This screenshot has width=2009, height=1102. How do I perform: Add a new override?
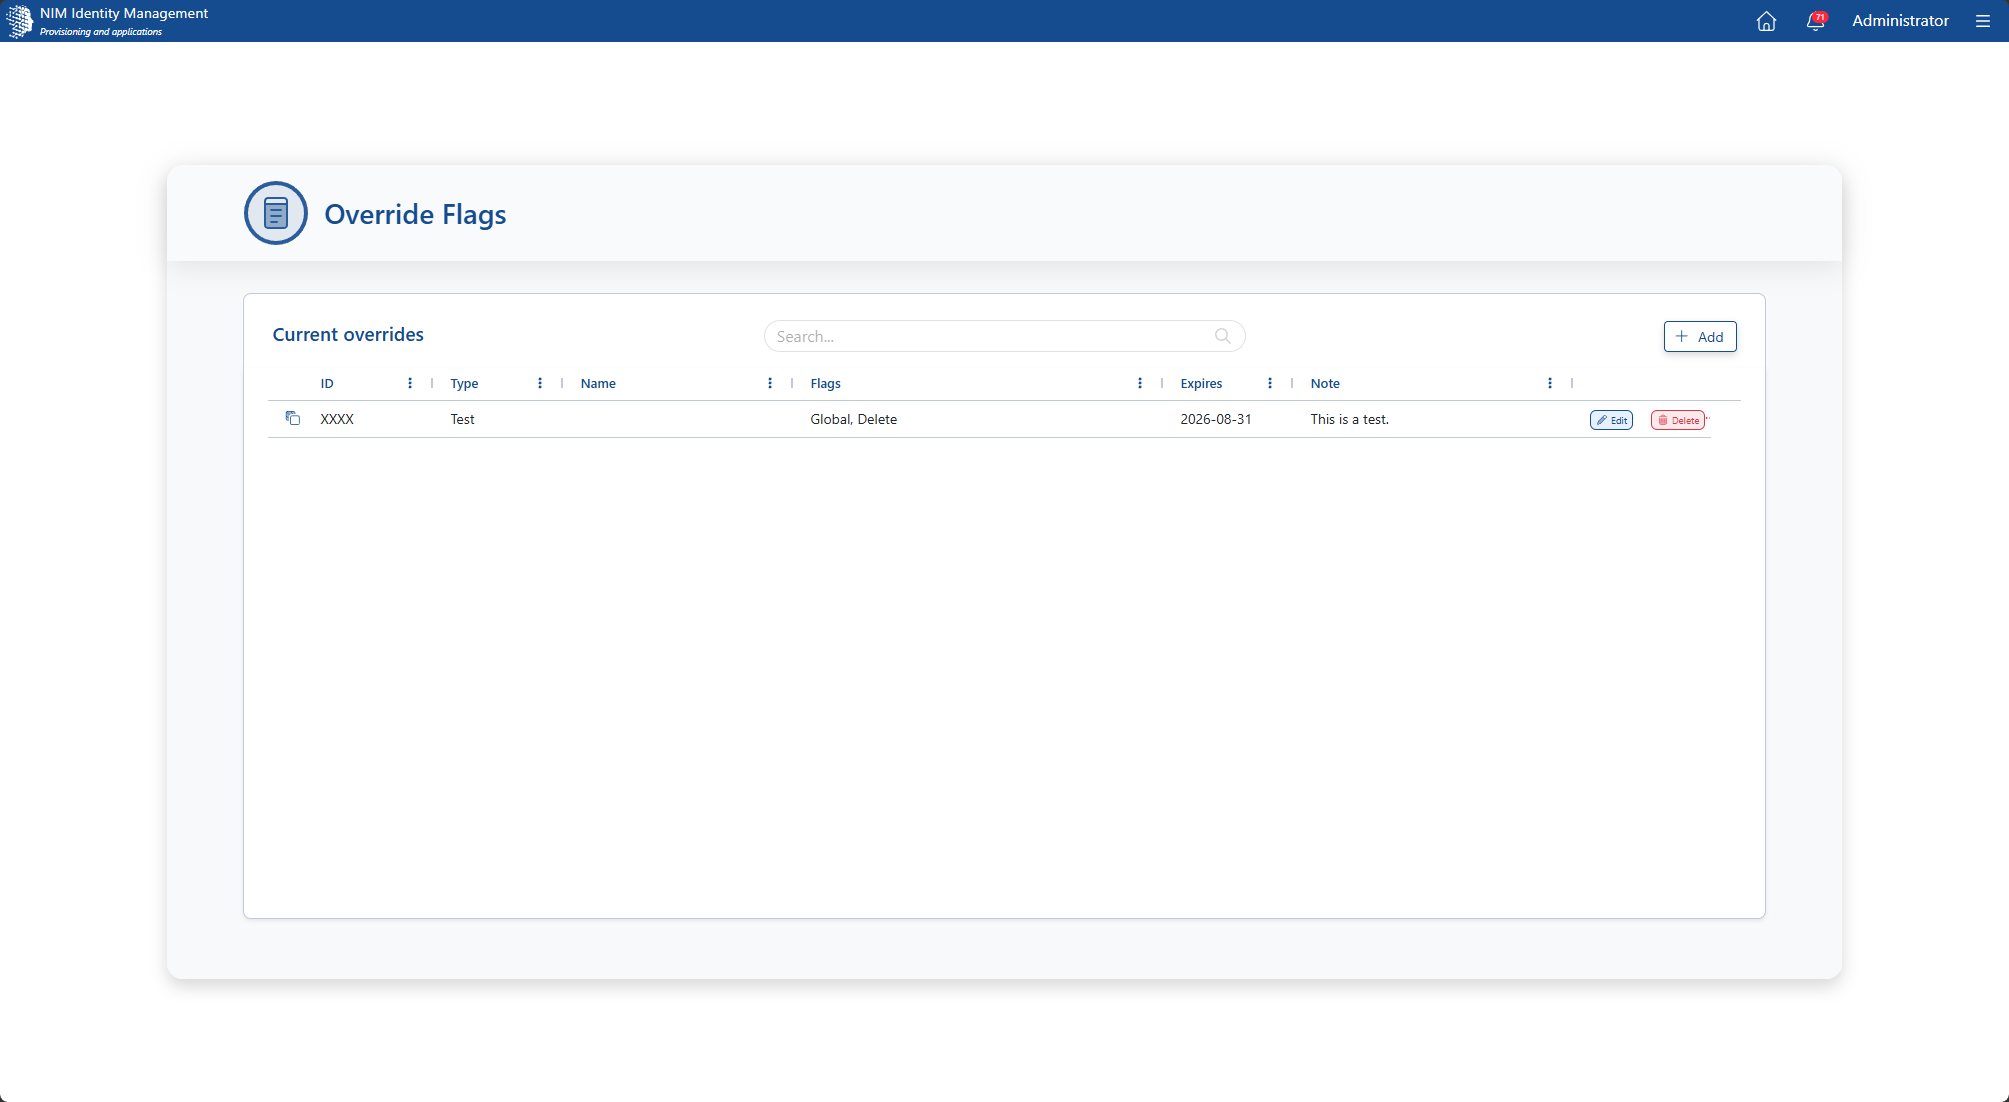[1700, 337]
